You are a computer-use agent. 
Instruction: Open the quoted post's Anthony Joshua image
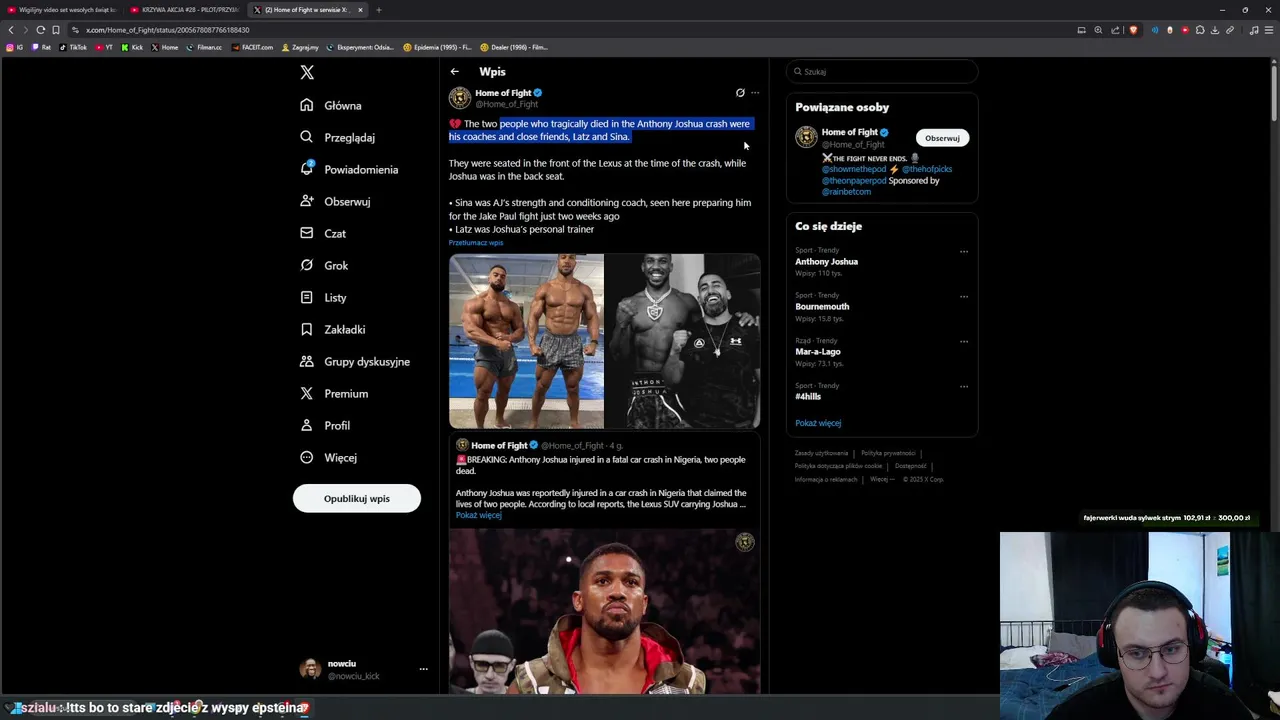(x=604, y=611)
